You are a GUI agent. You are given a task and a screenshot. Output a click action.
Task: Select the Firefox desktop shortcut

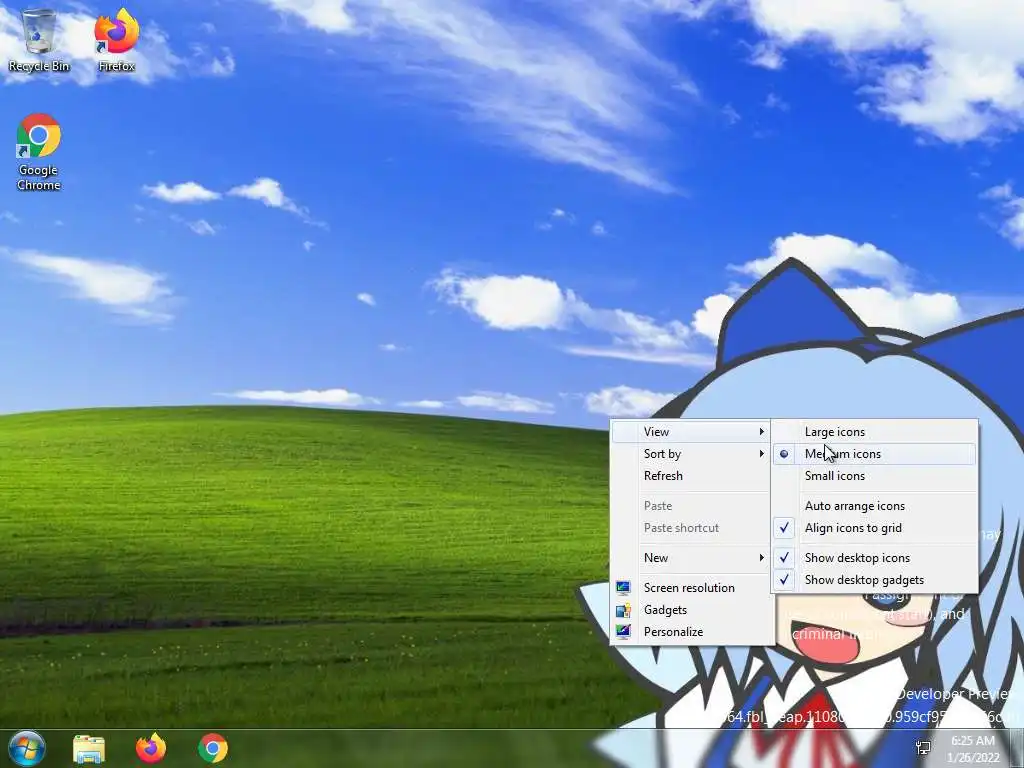click(117, 40)
